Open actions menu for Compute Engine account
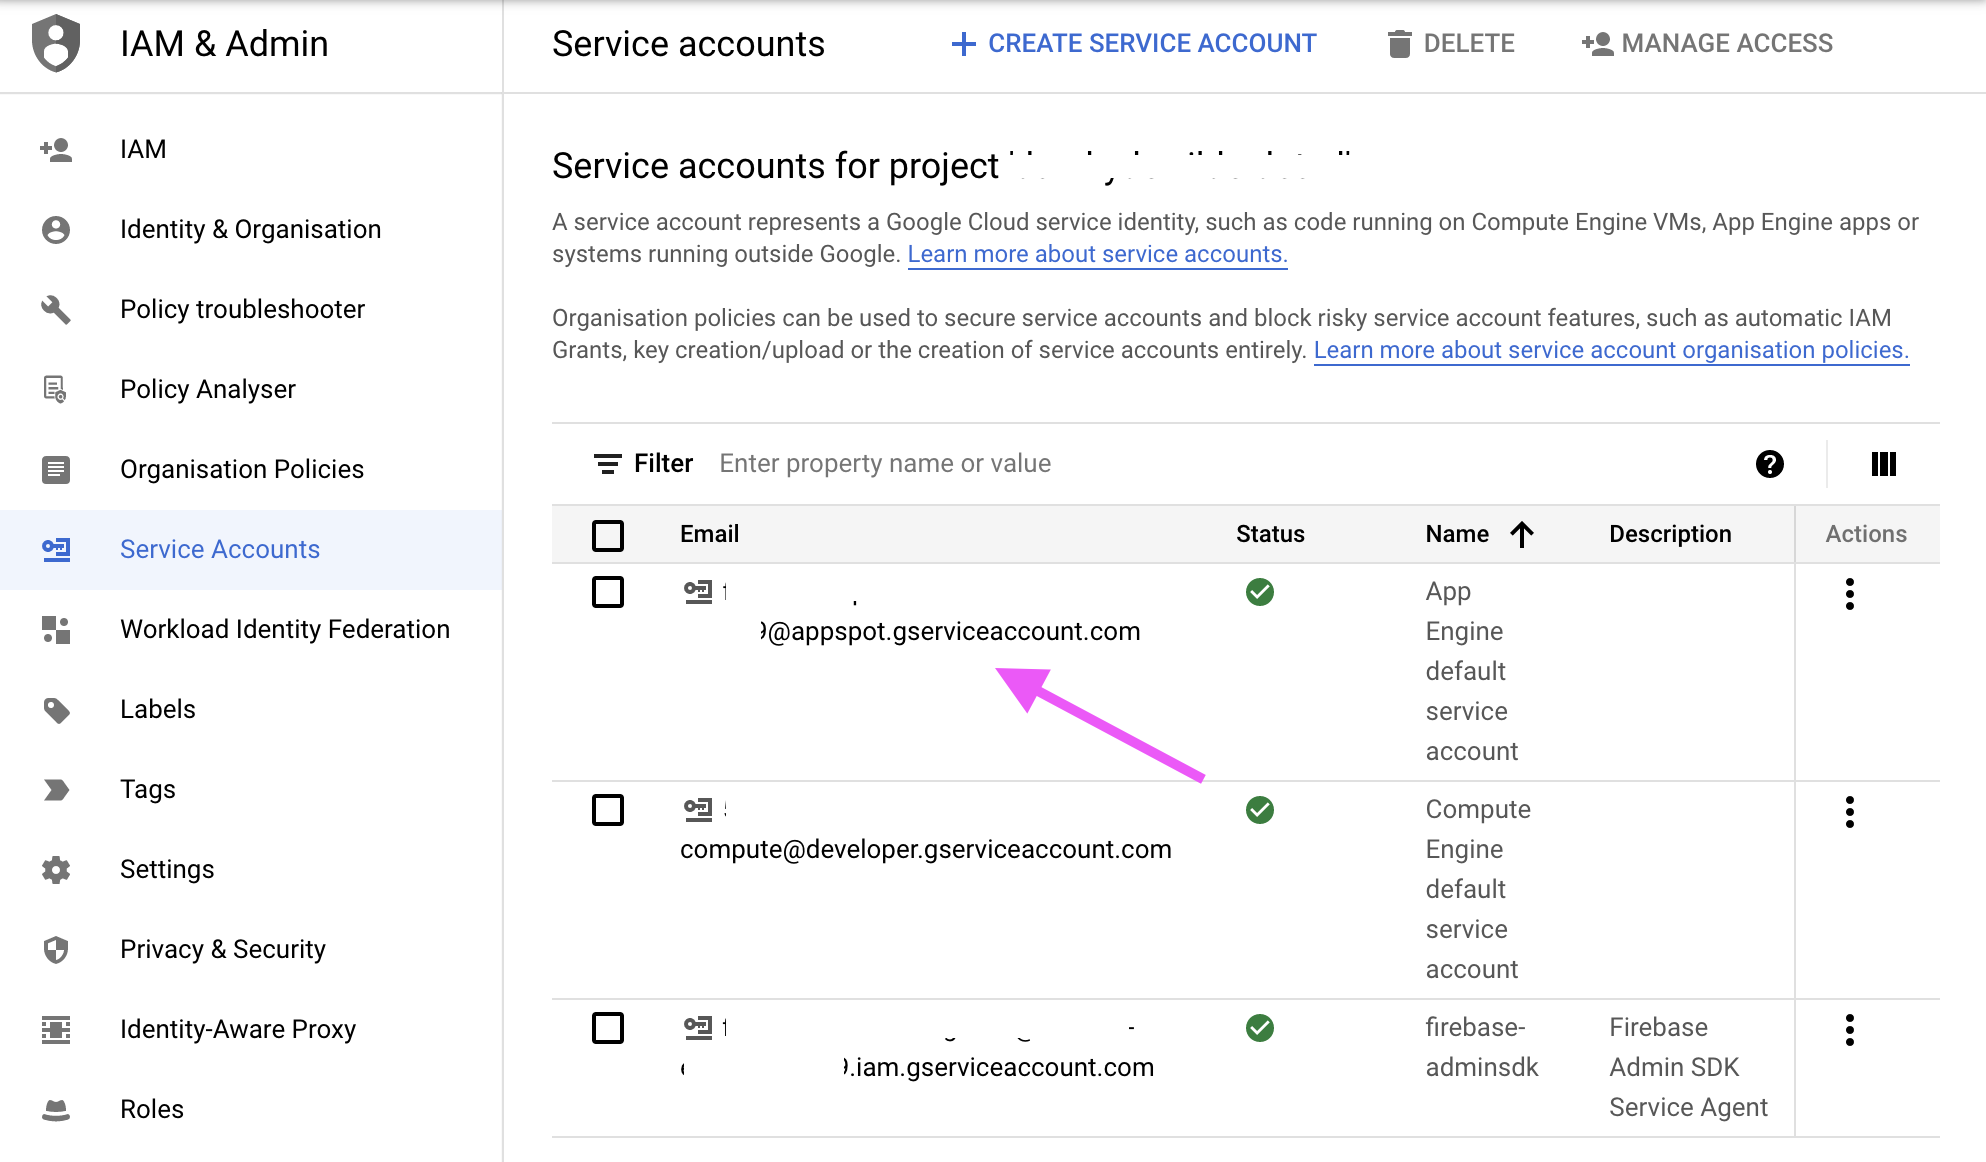This screenshot has height=1162, width=1986. point(1849,812)
